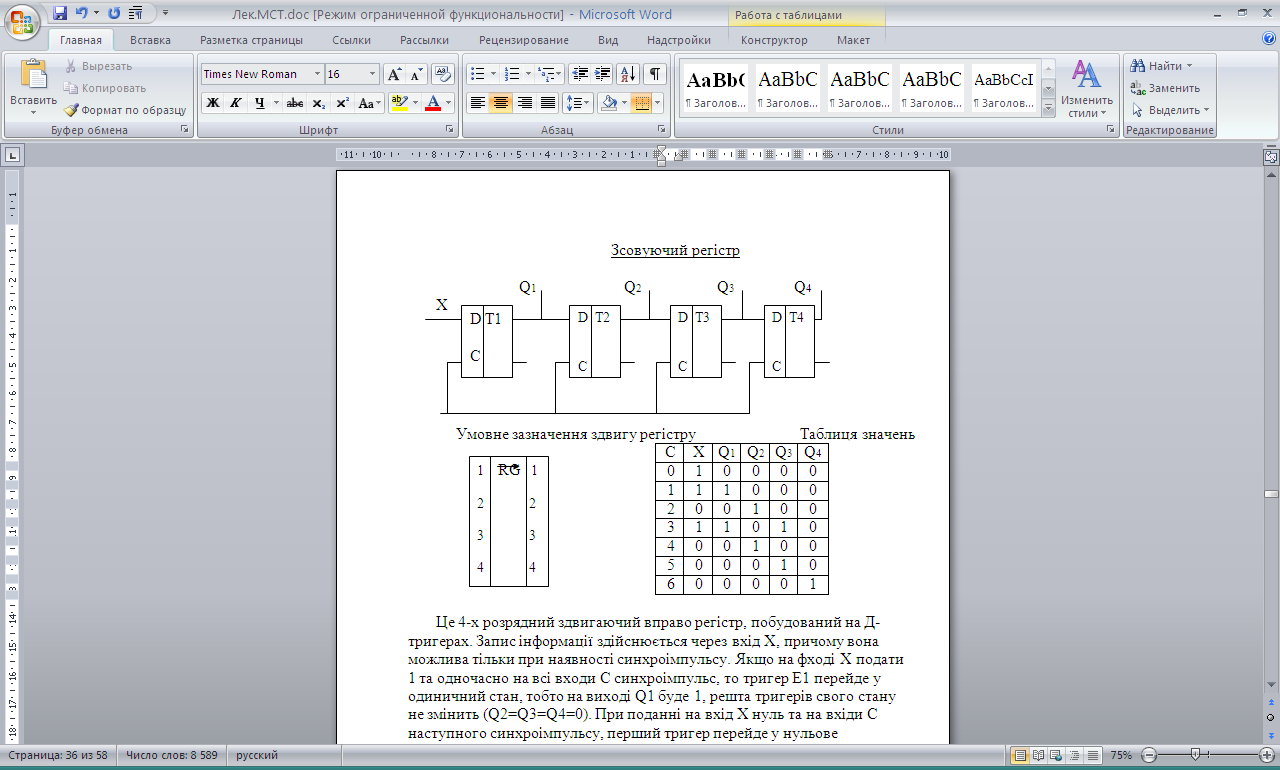Click tab stop selector
The width and height of the screenshot is (1280, 770).
click(x=13, y=155)
